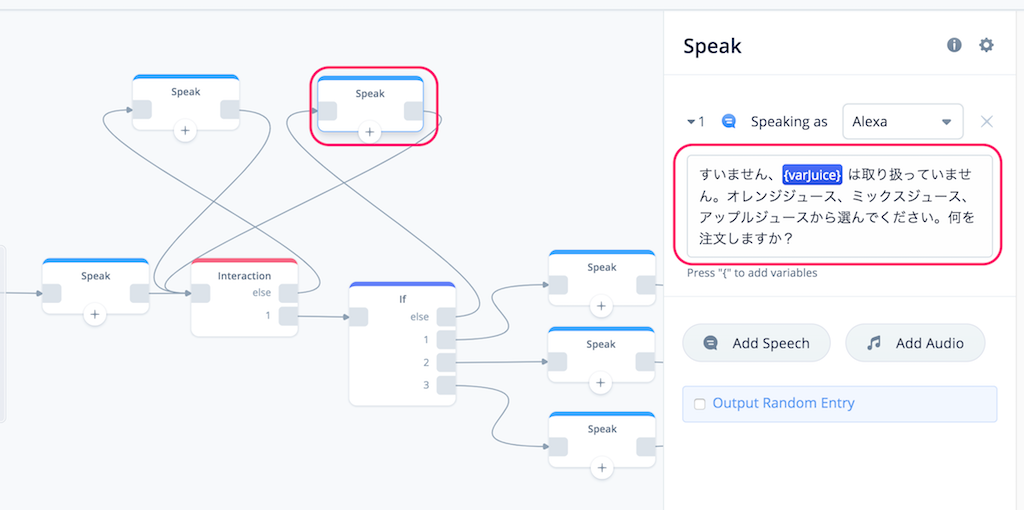Select the {varJuice} variable tag
This screenshot has width=1024, height=510.
tap(812, 174)
